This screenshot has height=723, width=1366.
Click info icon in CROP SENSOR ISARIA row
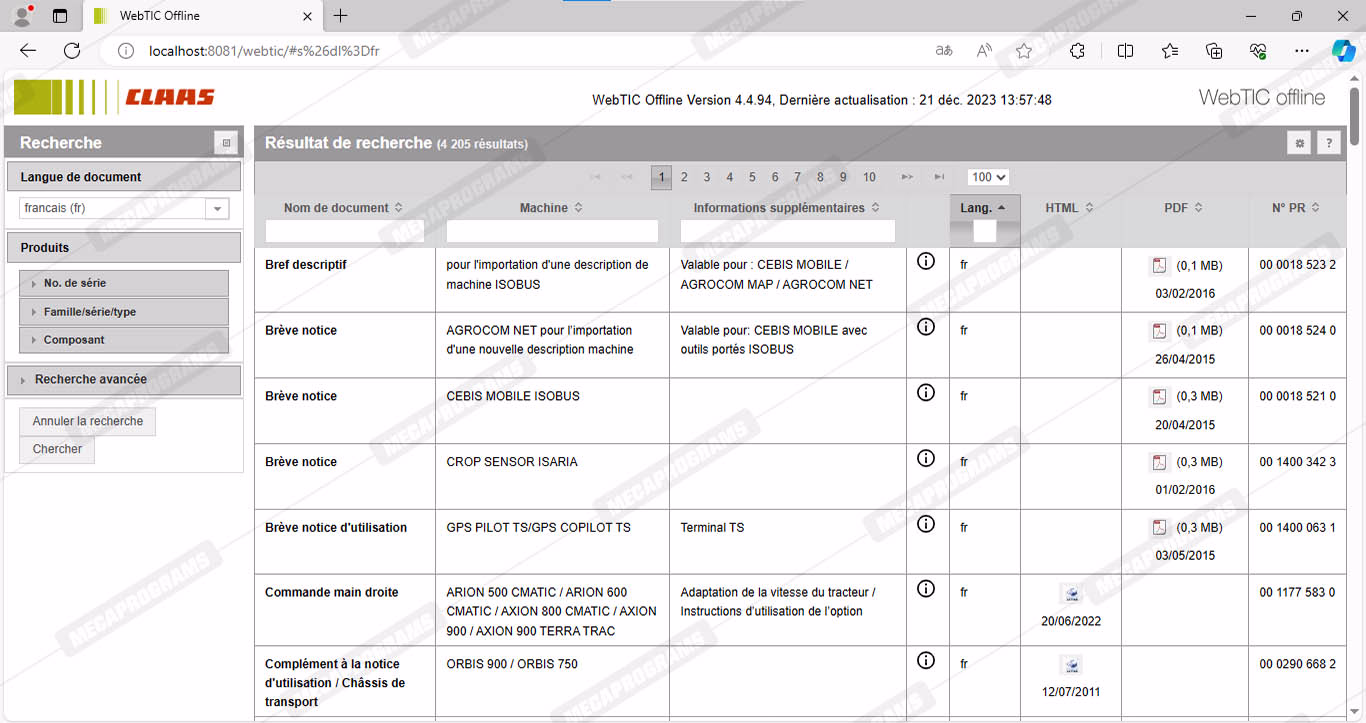point(926,458)
